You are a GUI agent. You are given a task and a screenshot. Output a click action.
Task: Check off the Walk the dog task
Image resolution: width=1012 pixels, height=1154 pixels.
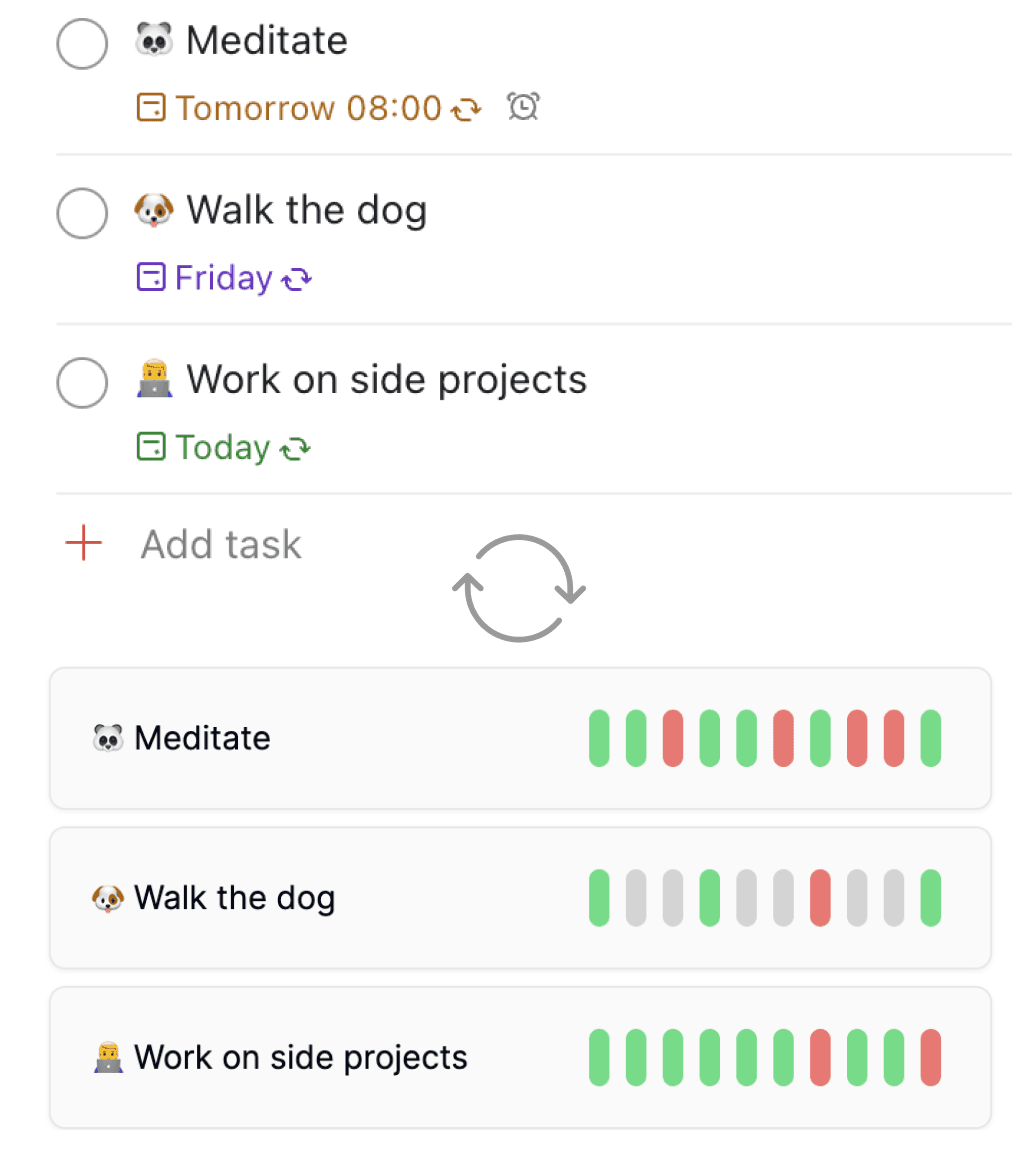[x=82, y=214]
